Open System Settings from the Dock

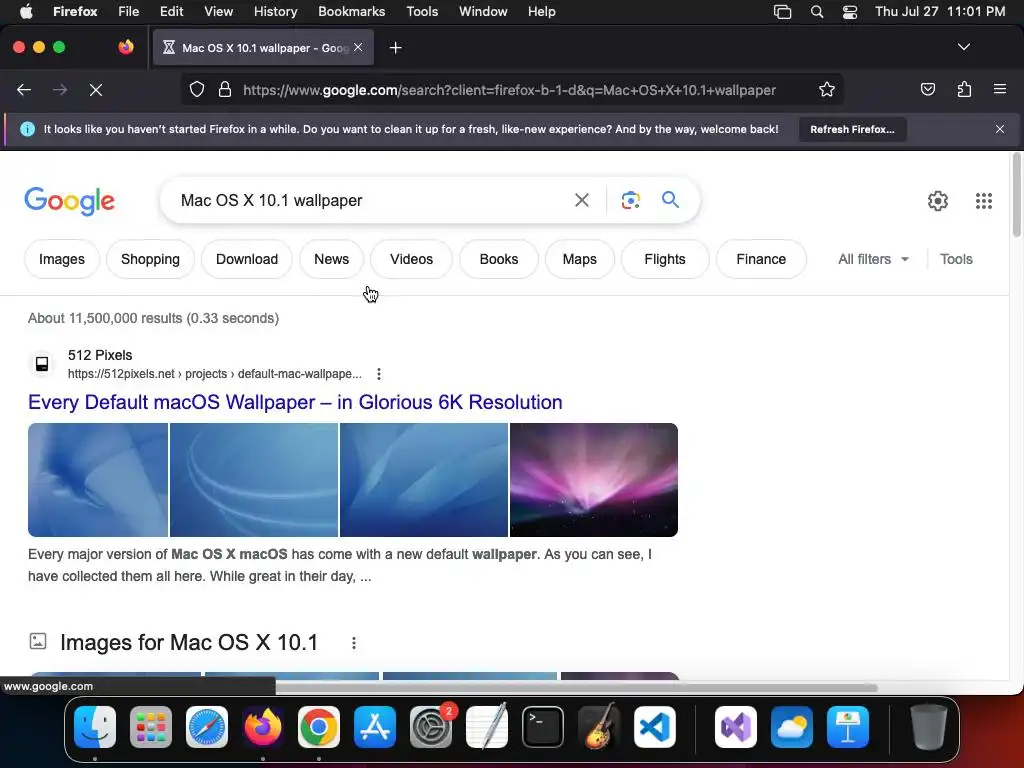tap(431, 727)
